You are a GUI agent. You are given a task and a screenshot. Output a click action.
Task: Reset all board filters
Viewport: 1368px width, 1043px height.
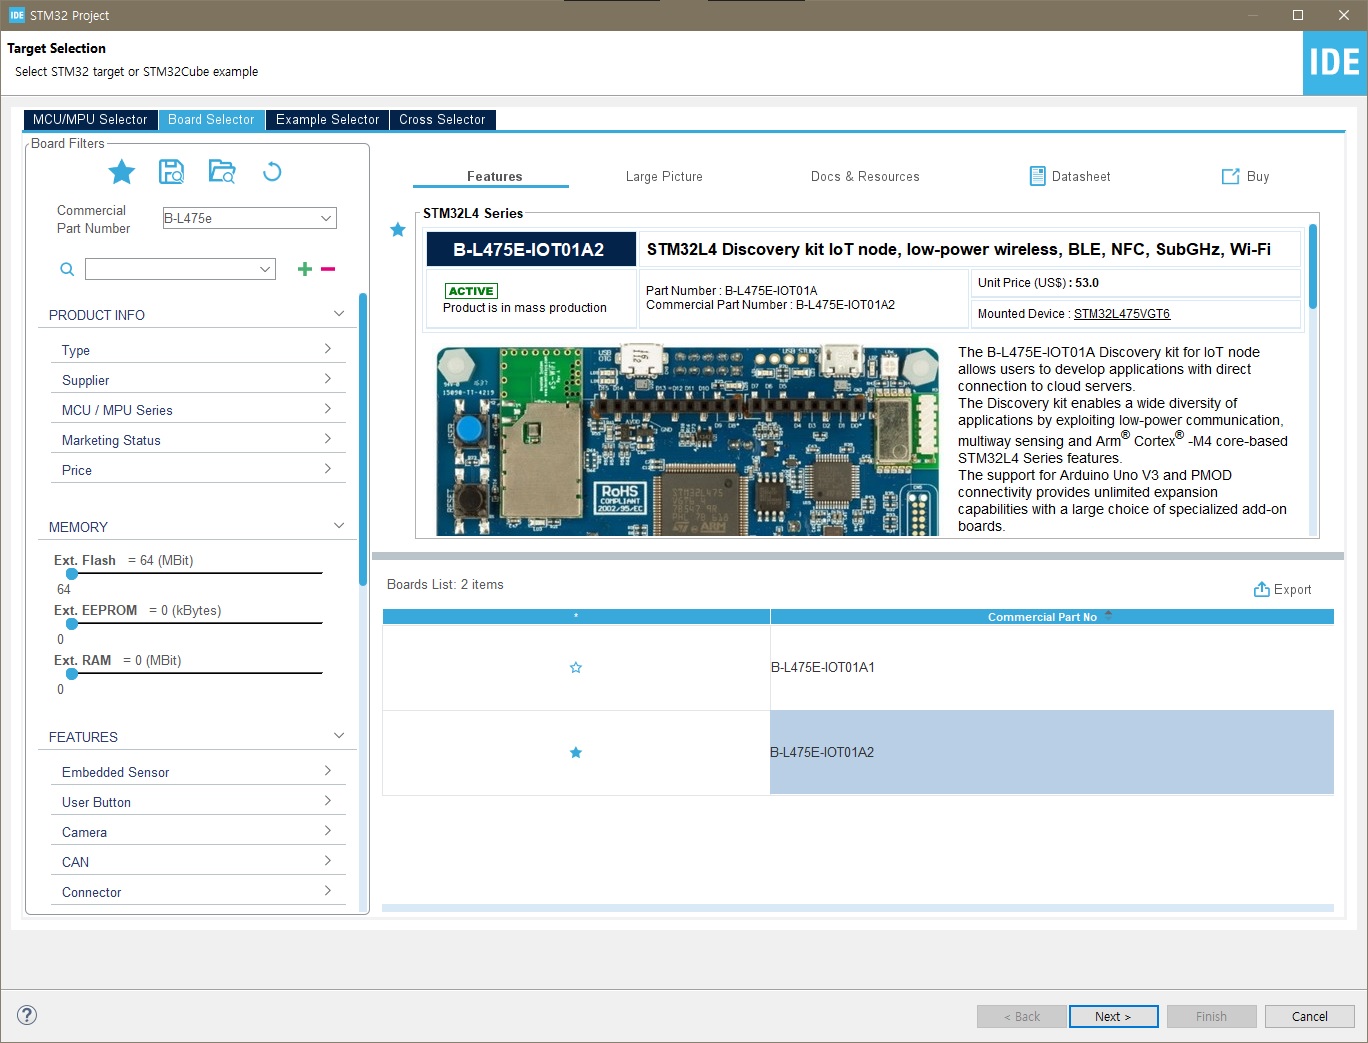[x=272, y=172]
